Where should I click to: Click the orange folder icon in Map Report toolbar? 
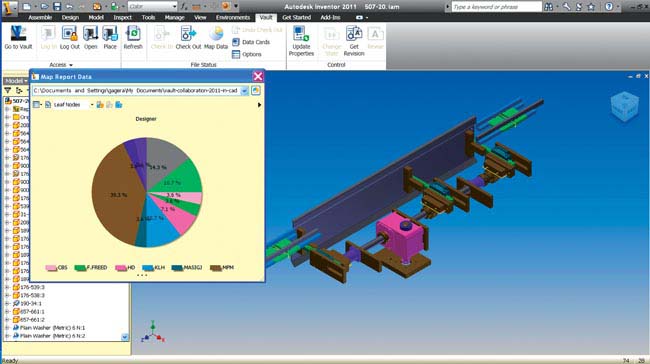click(x=100, y=105)
